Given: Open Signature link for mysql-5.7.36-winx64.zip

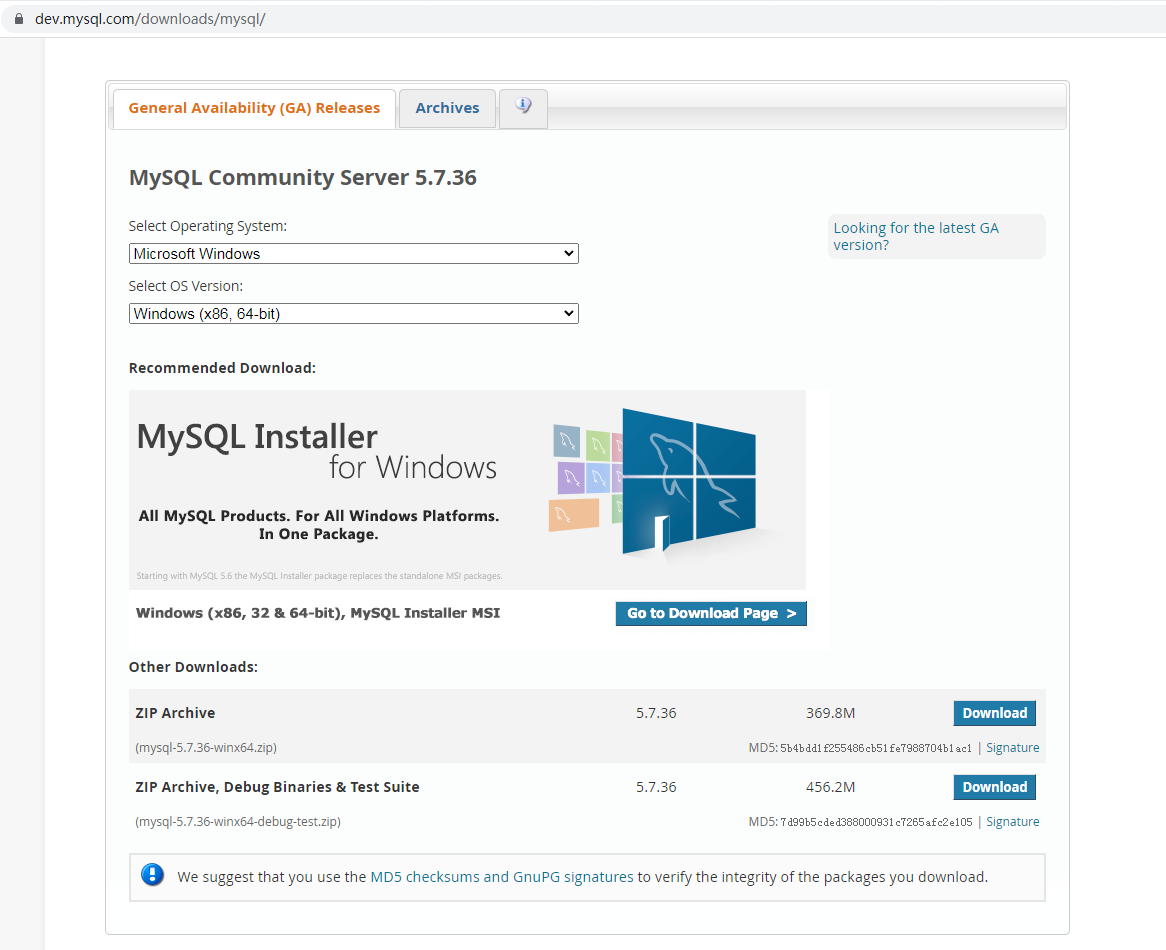Looking at the screenshot, I should pyautogui.click(x=1012, y=748).
